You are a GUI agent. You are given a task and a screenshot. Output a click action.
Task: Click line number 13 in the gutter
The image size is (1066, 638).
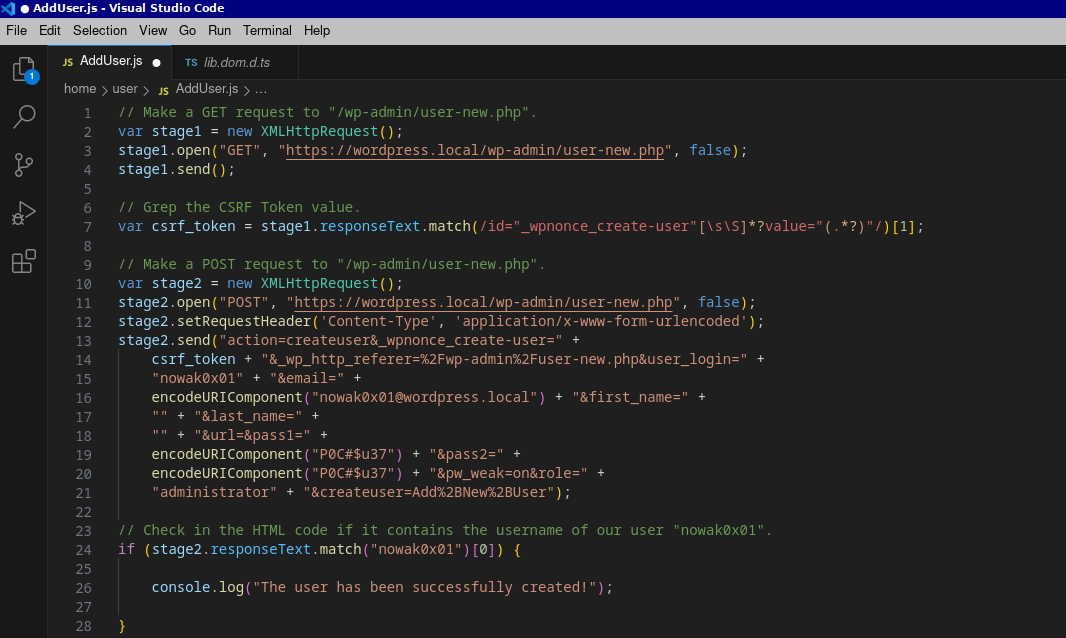(x=83, y=341)
